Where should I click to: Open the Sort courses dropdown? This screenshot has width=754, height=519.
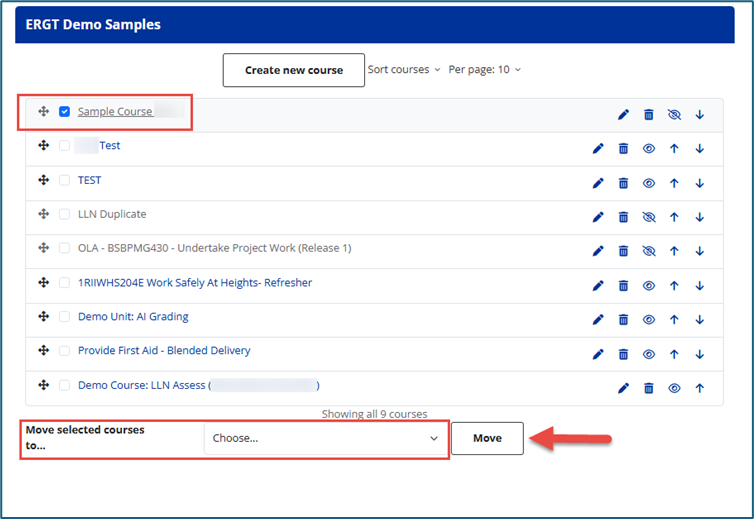(x=403, y=70)
